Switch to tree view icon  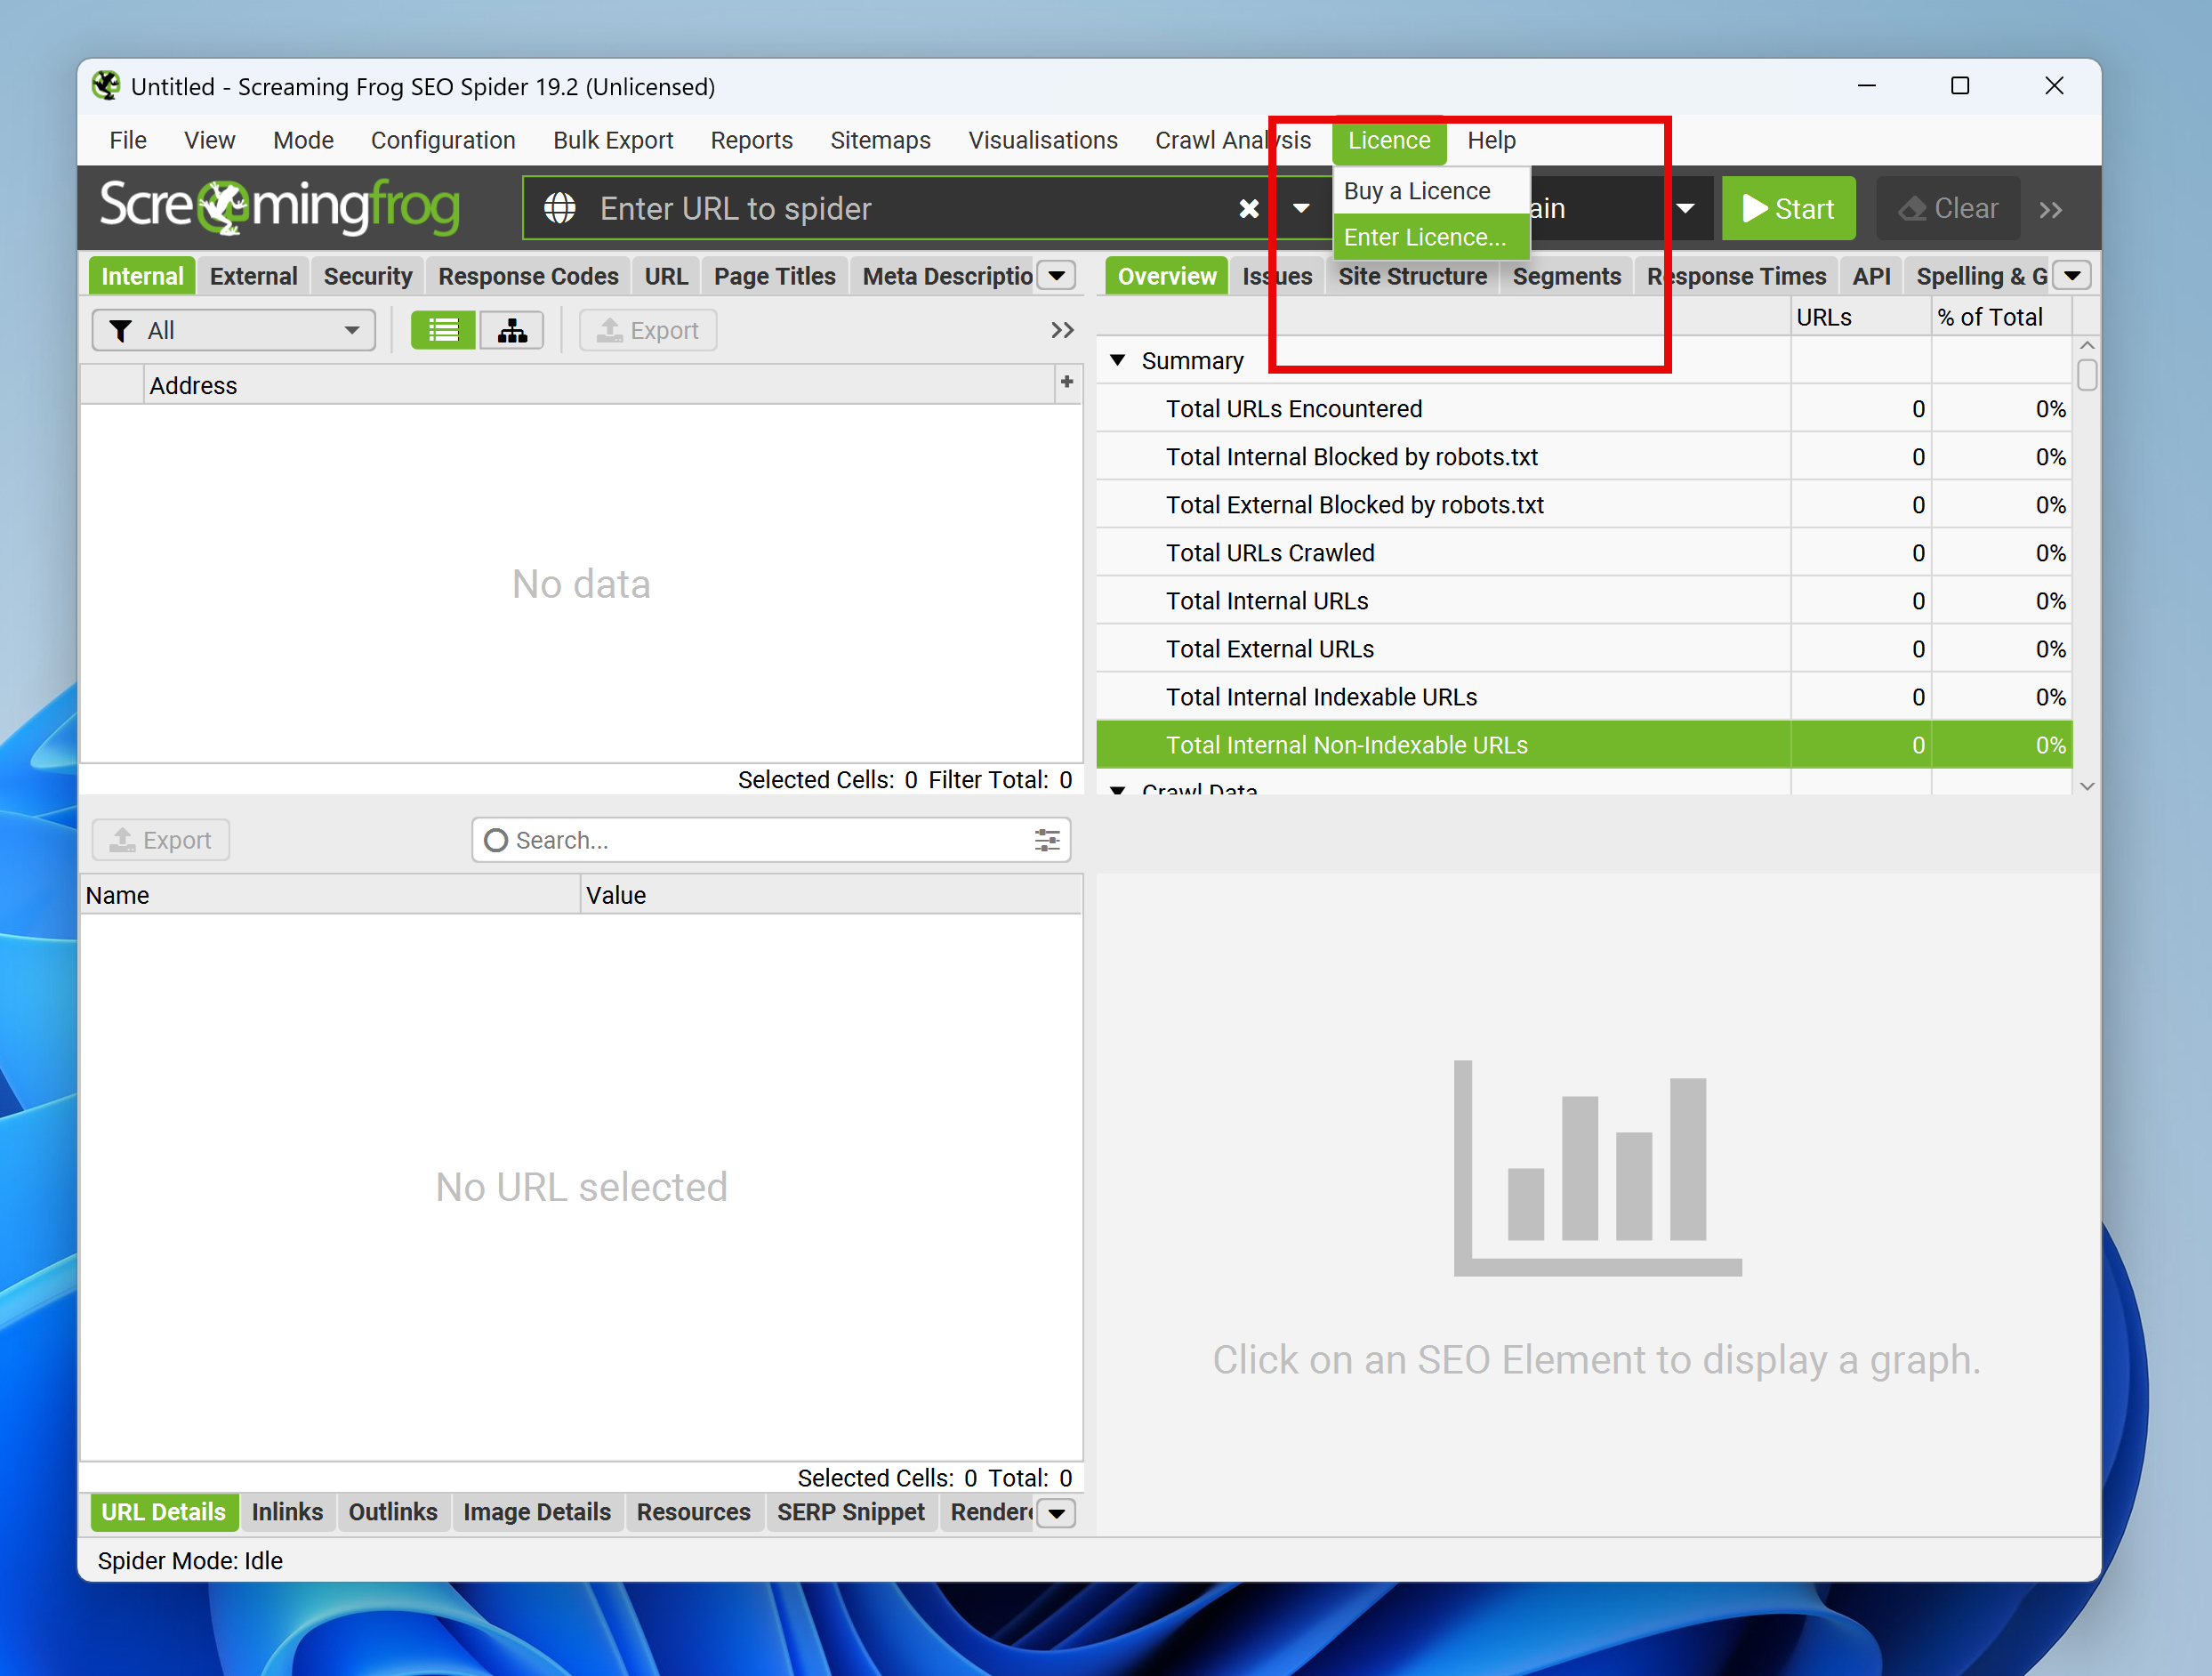(512, 330)
